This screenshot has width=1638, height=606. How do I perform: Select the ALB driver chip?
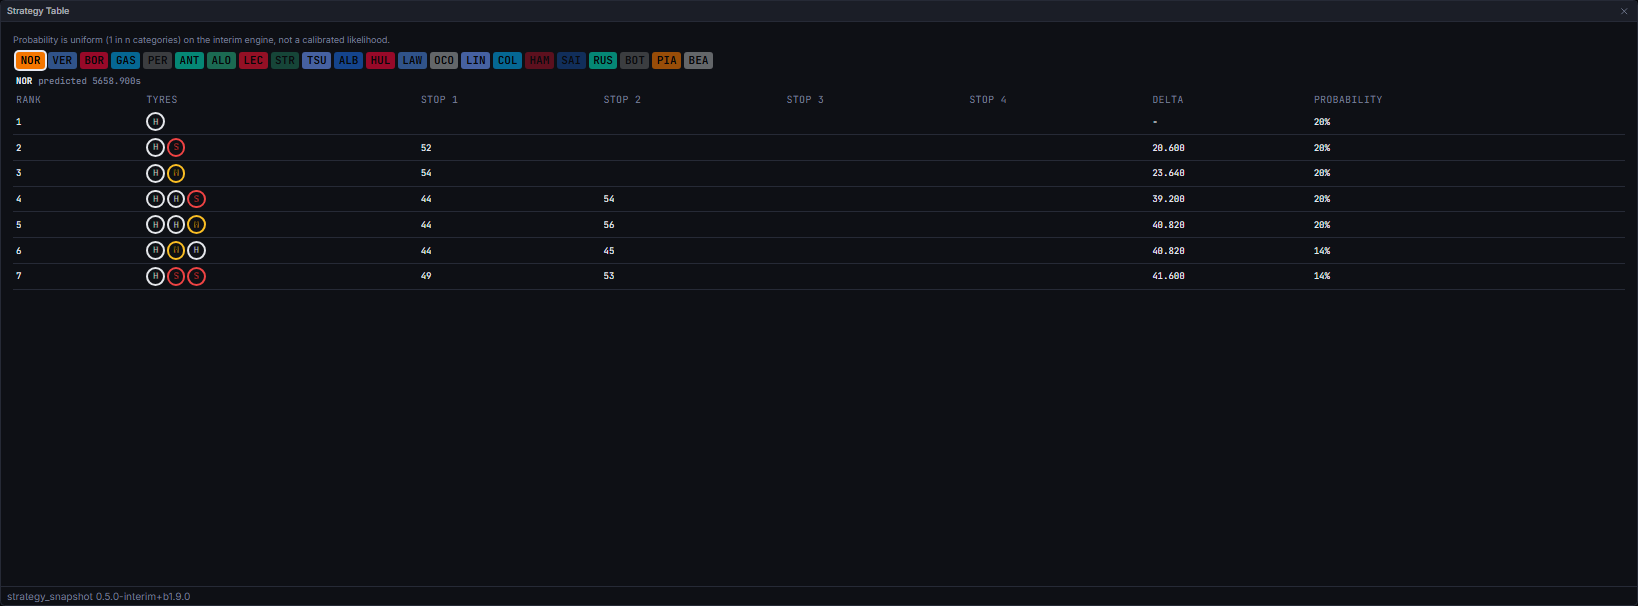click(348, 60)
